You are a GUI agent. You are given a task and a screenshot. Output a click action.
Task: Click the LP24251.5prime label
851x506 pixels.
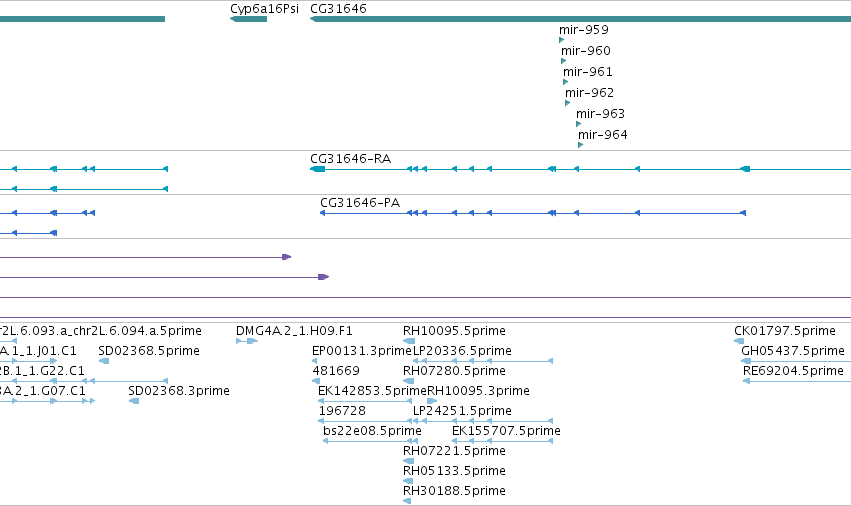(462, 411)
